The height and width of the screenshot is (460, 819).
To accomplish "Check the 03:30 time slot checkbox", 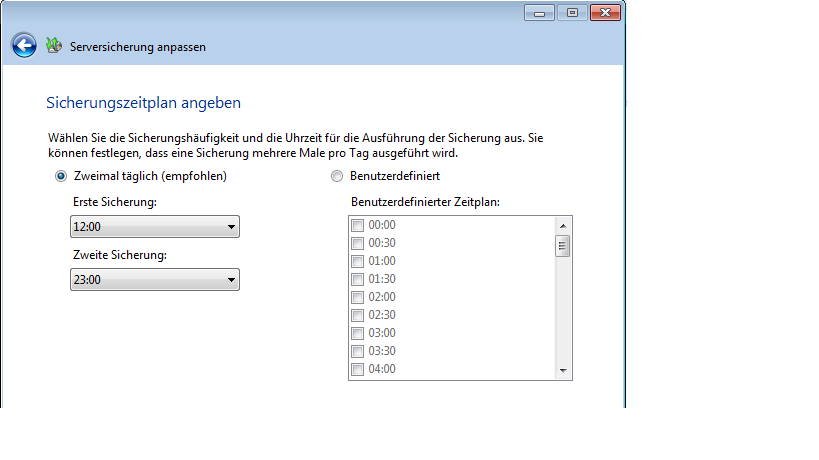I will tap(357, 351).
